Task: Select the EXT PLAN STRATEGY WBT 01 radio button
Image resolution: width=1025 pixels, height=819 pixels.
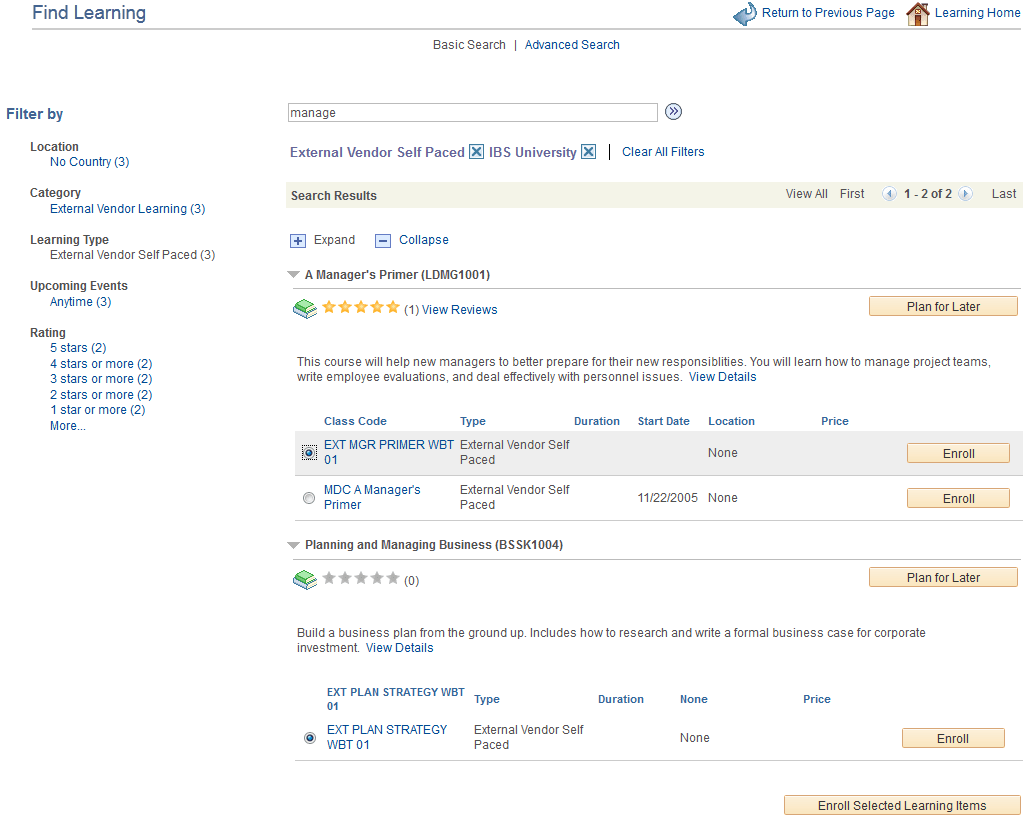Action: 308,737
